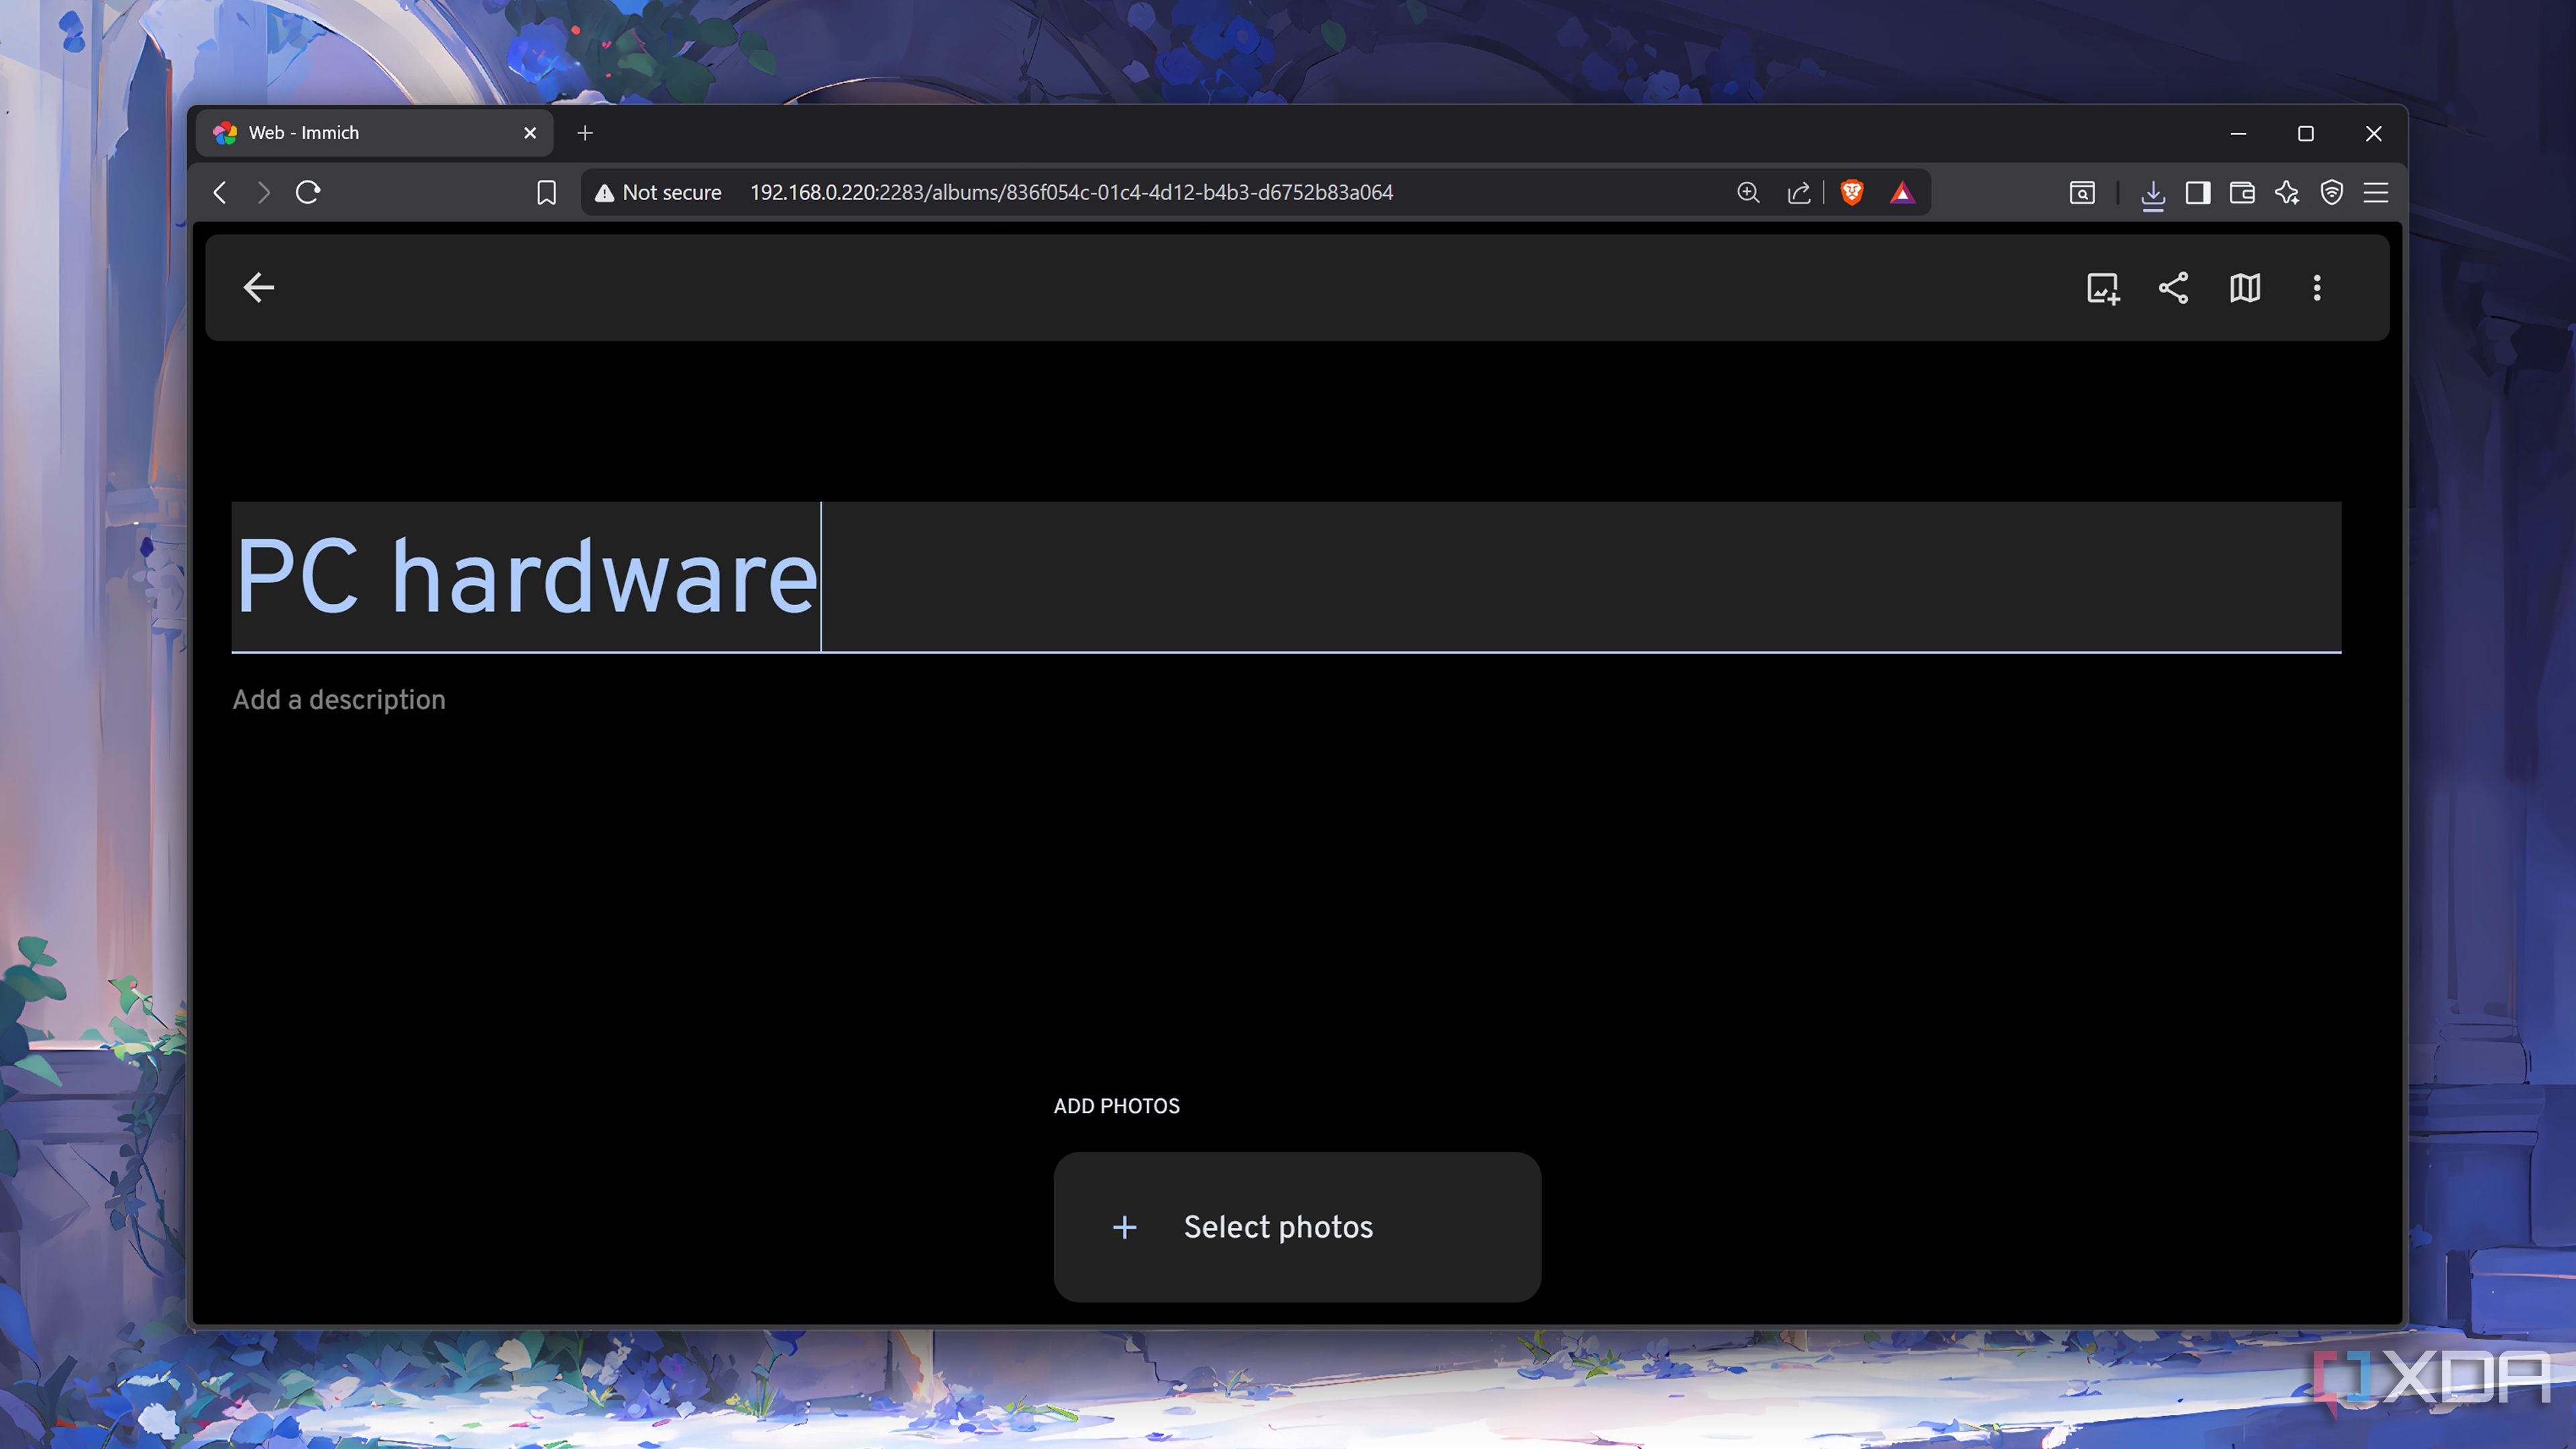Bookmark this page with the bookmark icon
2576x1449 pixels.
546,192
